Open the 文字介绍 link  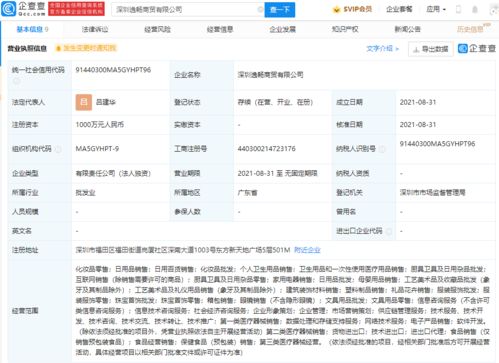coord(383,49)
